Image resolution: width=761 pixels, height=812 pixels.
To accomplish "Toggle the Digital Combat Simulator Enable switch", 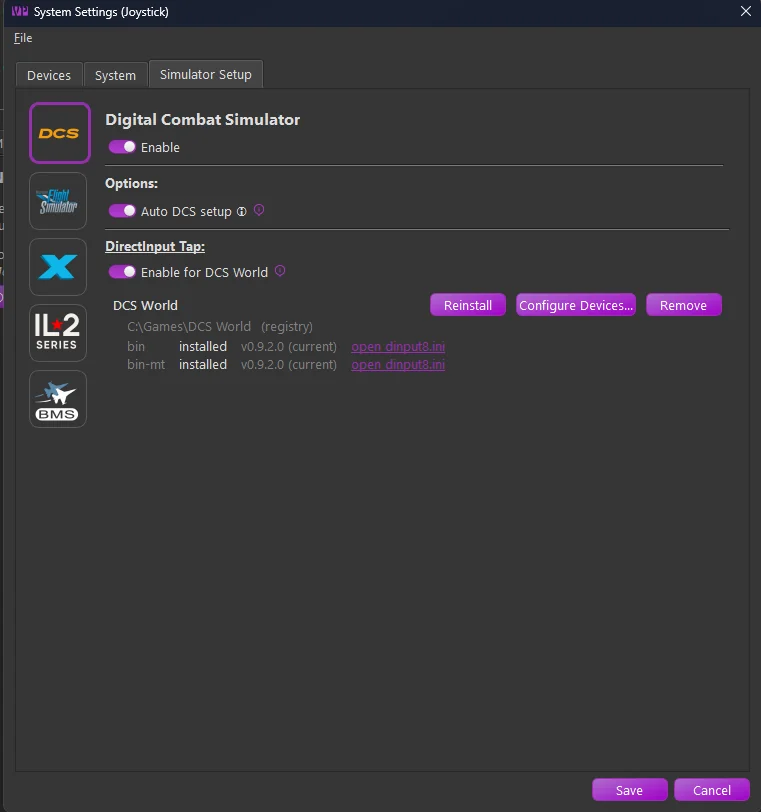I will coord(122,147).
